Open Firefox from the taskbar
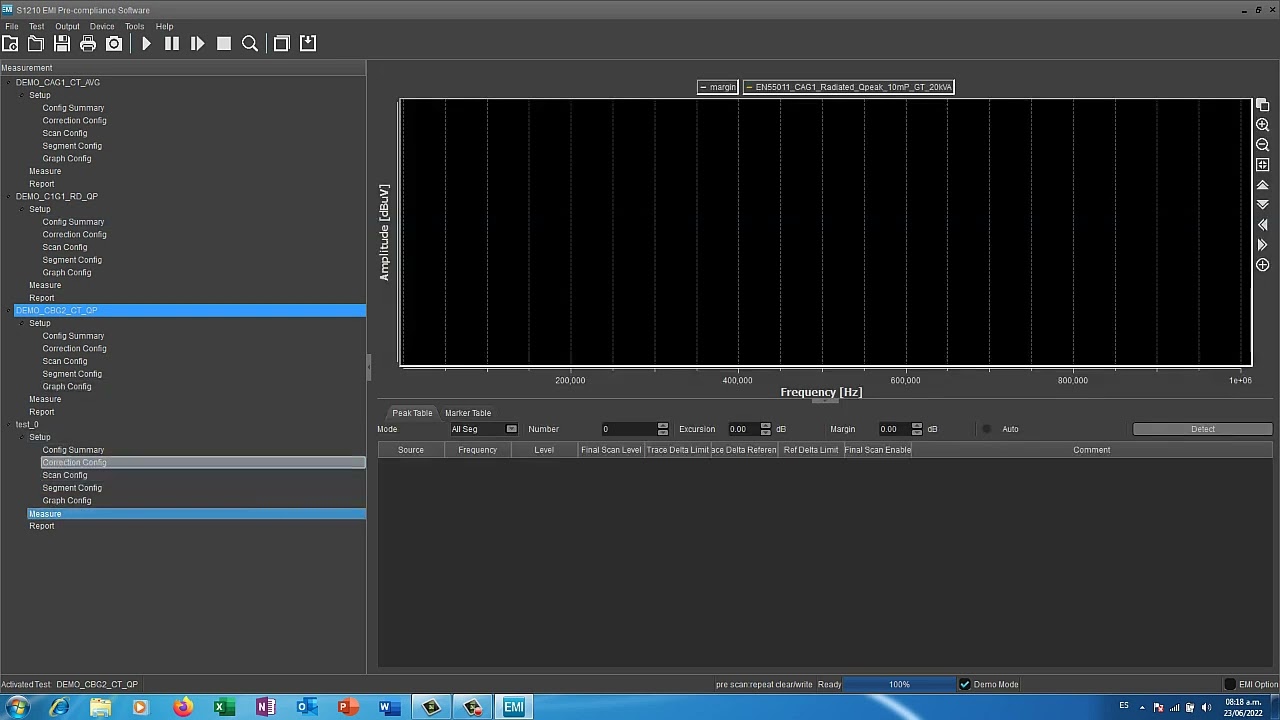Screen dimensions: 1280x720 [x=182, y=707]
